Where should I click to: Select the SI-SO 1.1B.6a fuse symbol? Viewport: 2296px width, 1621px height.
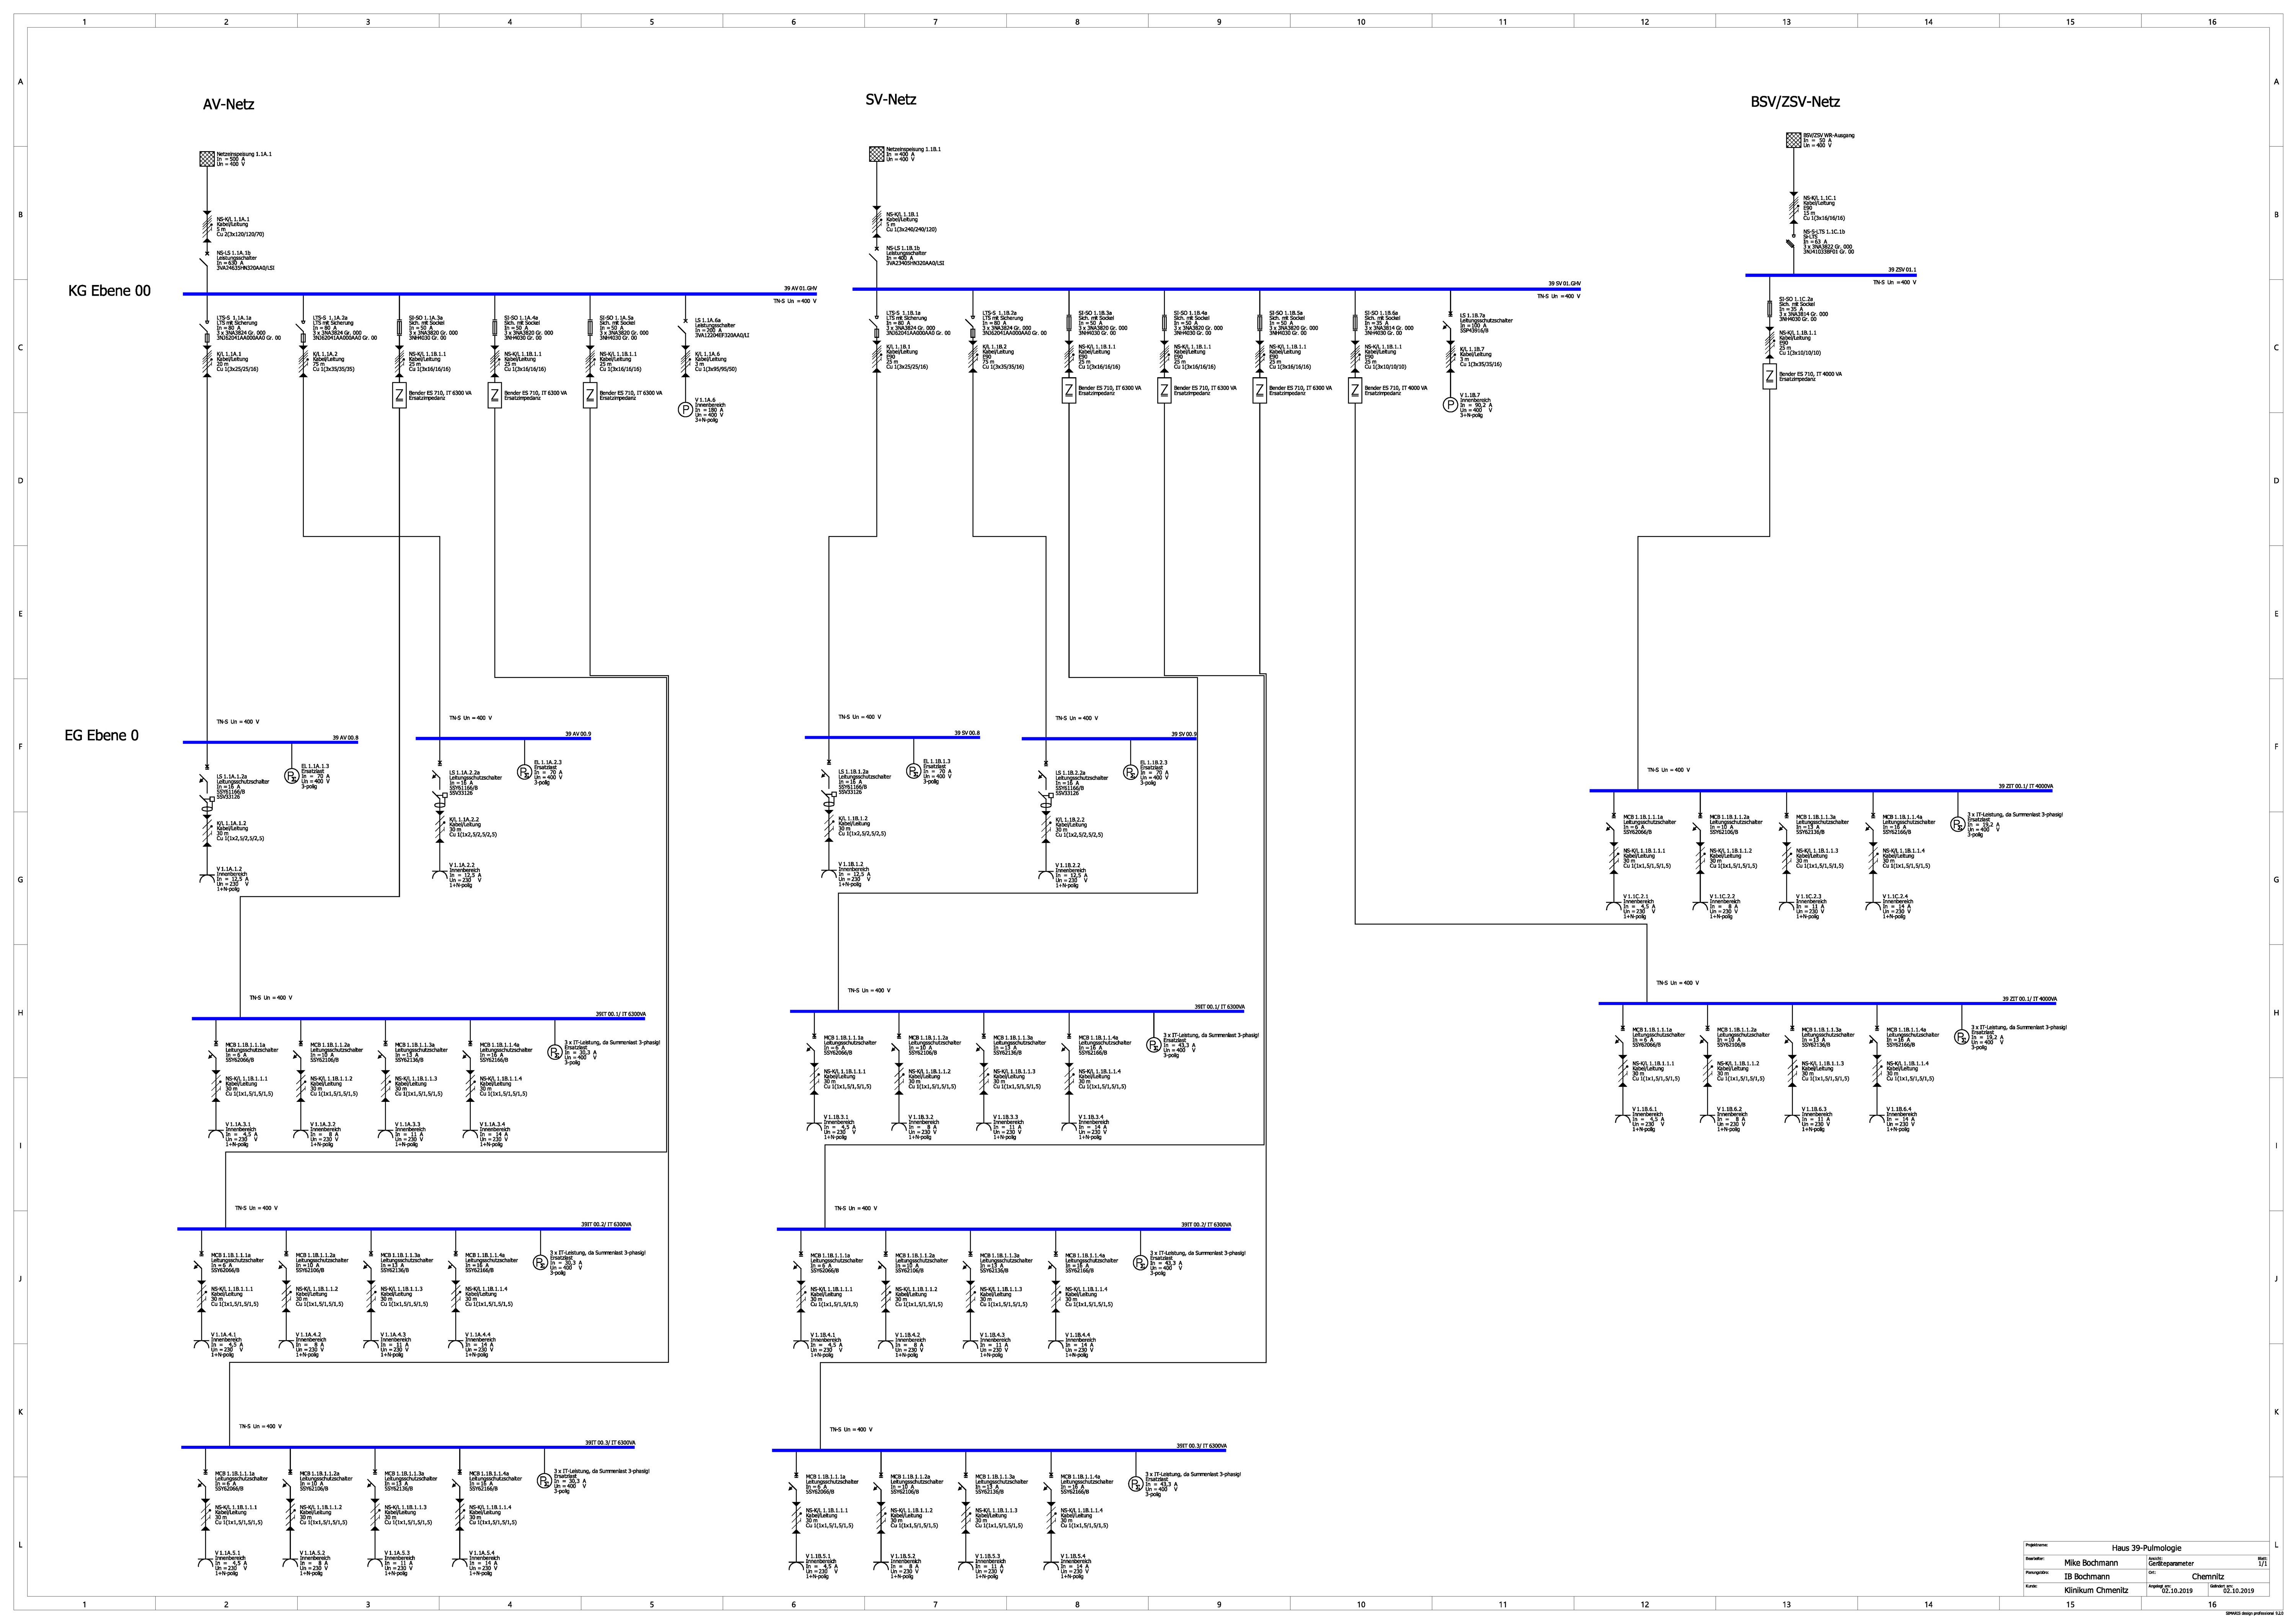coord(1355,322)
